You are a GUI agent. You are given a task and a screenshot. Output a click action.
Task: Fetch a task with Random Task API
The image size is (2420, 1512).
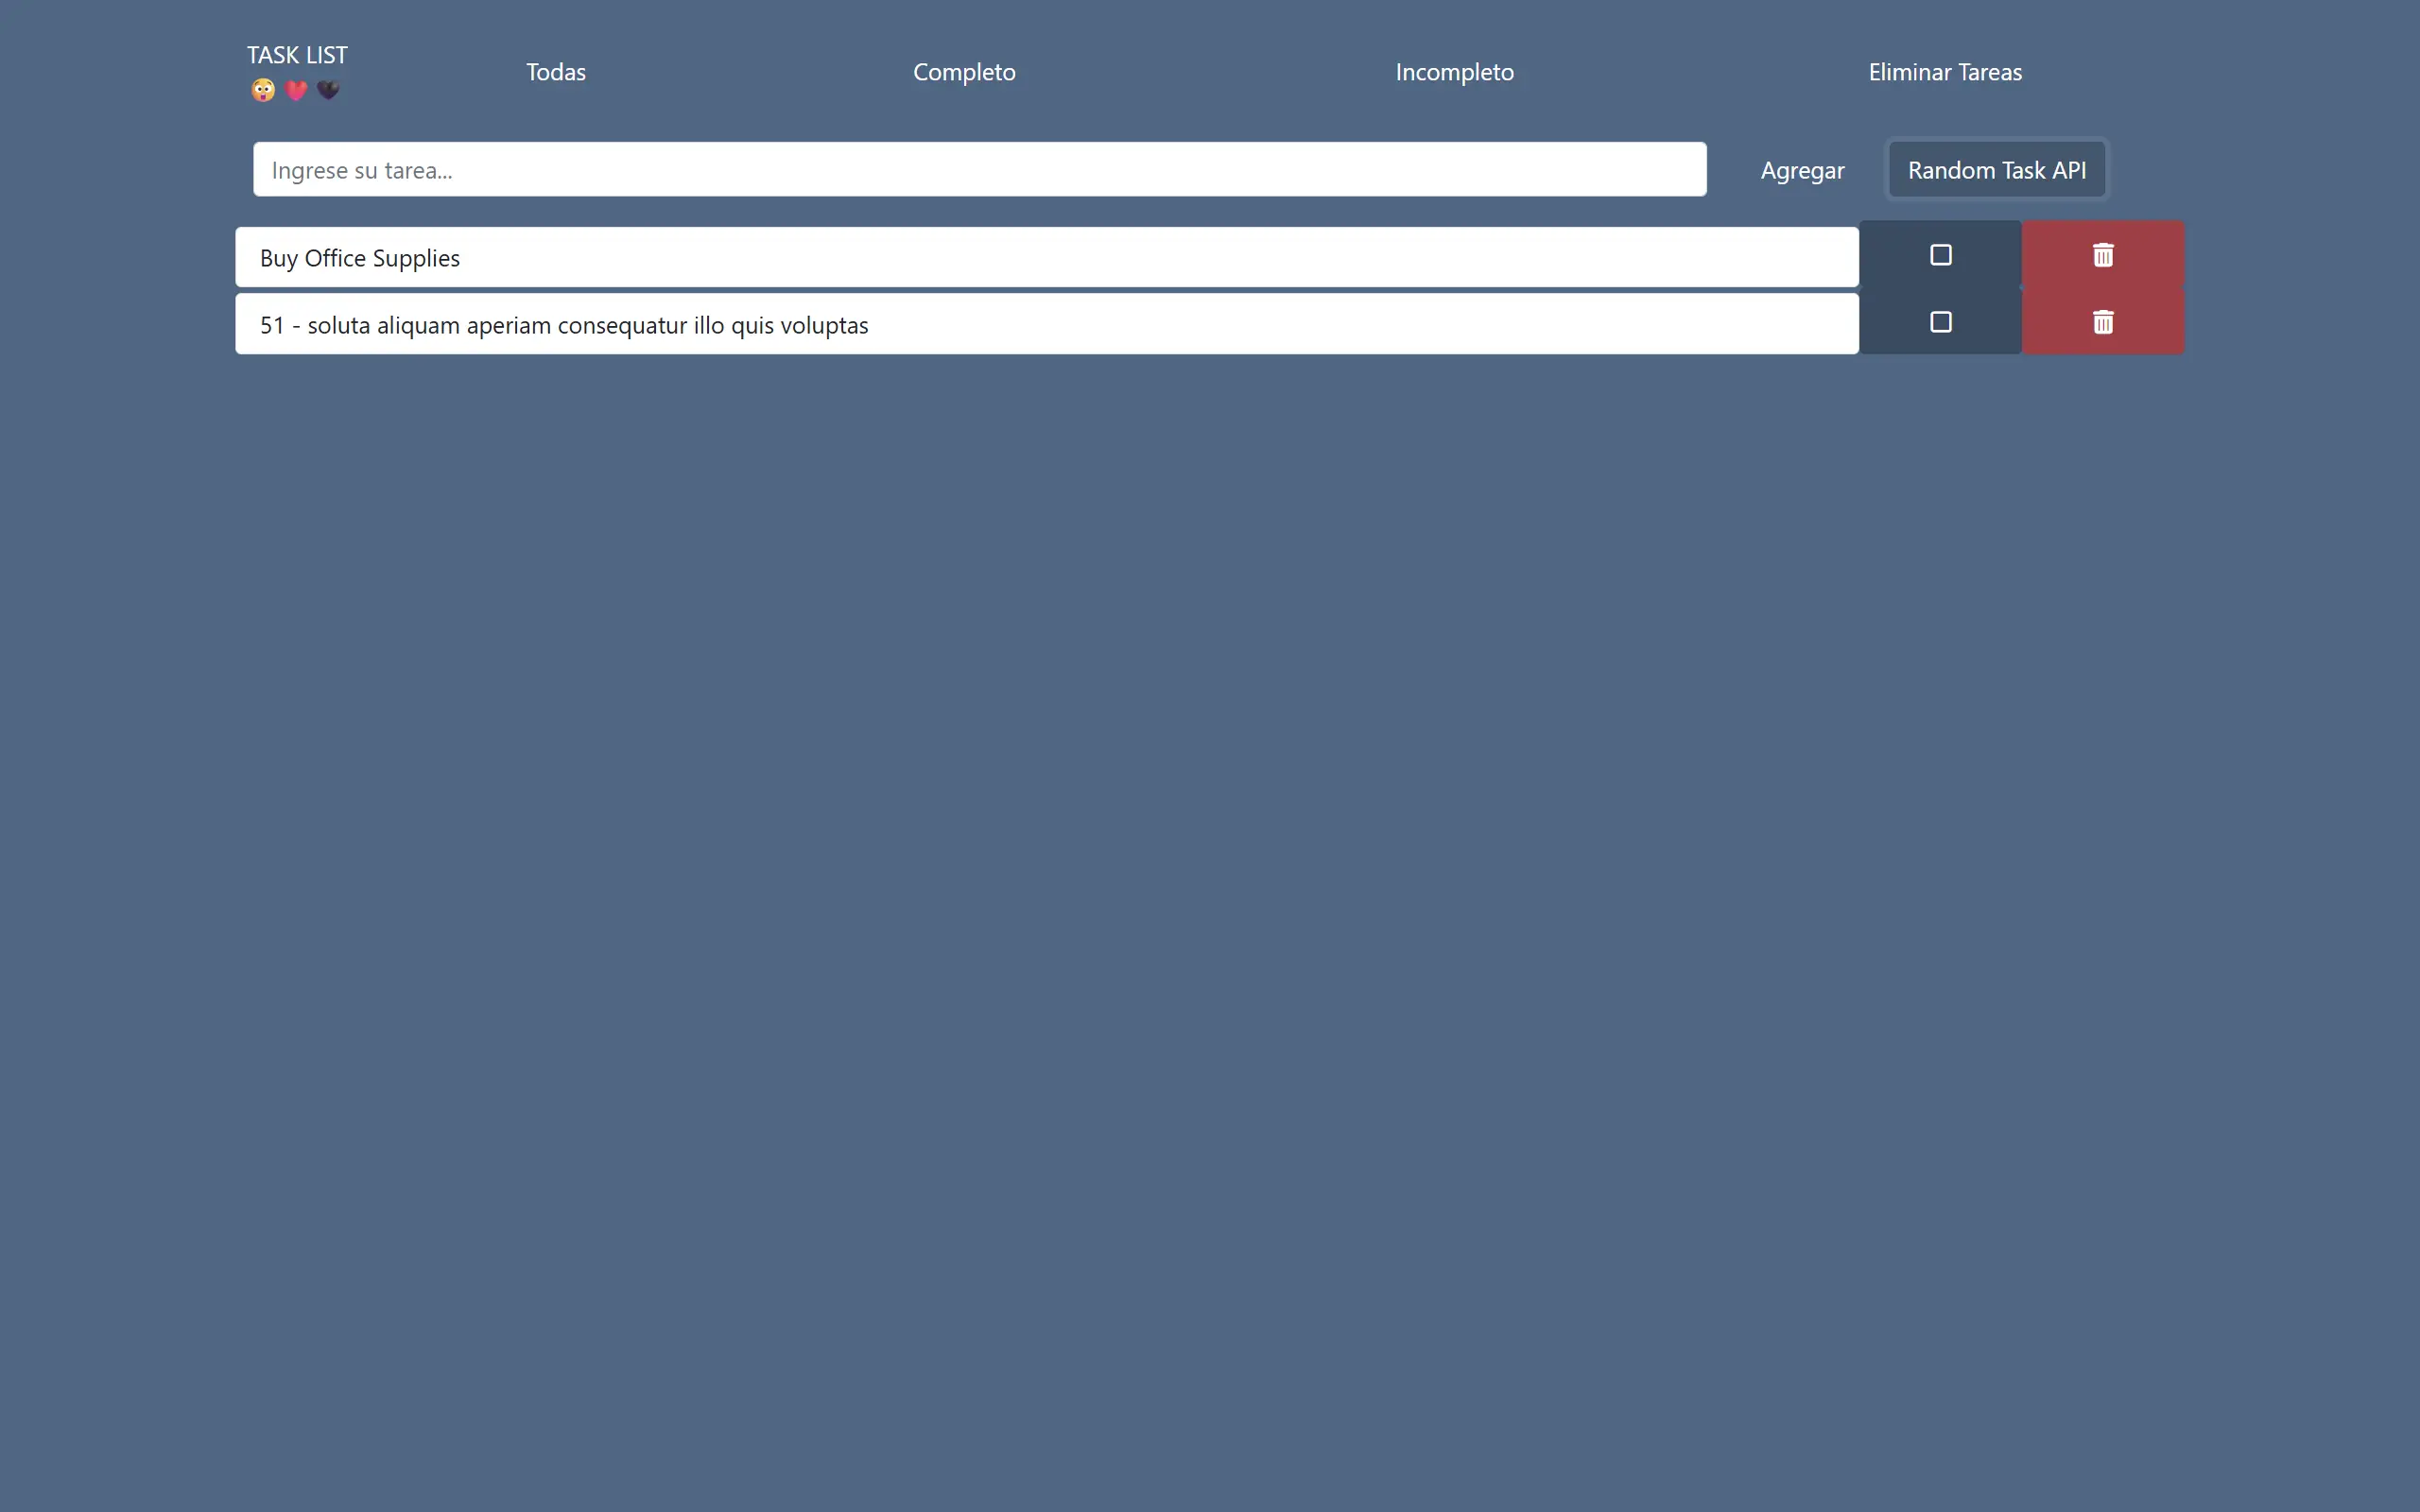click(1997, 170)
